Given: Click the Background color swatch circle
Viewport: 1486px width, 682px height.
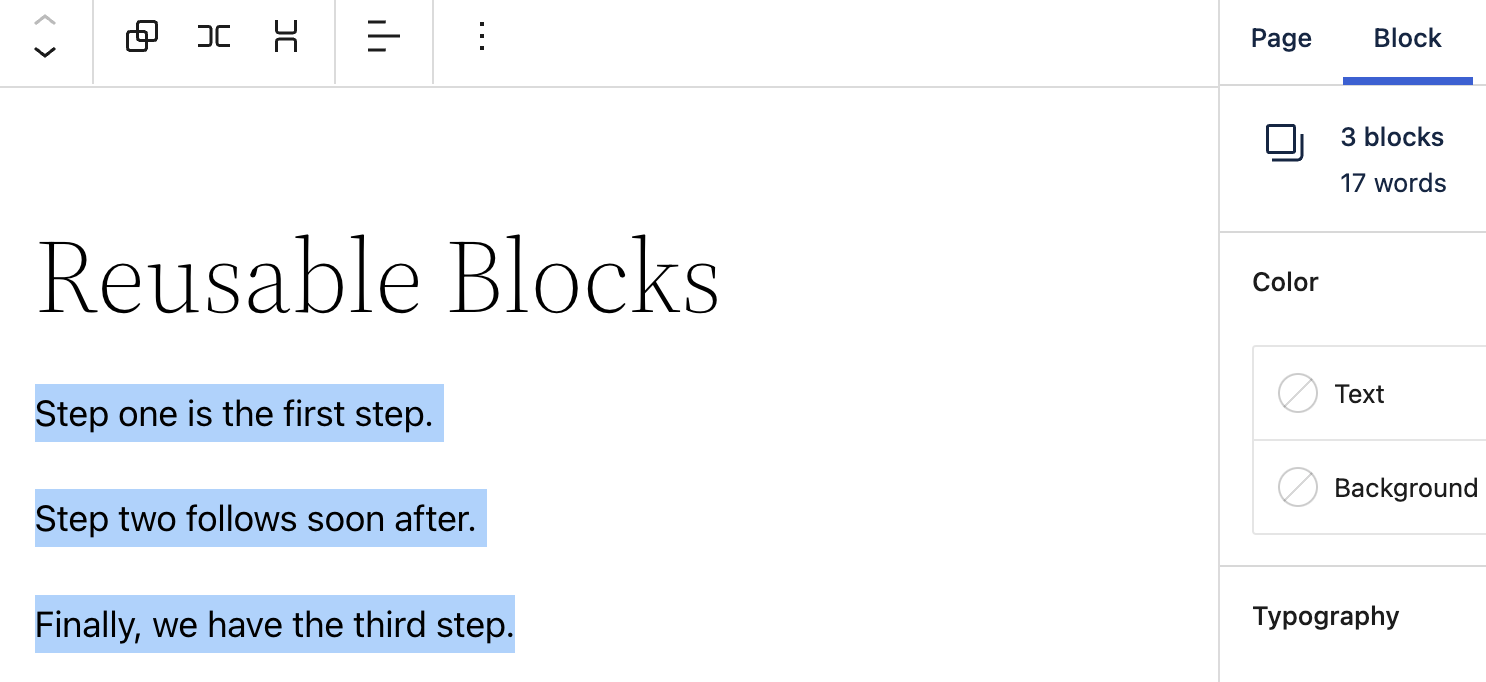Looking at the screenshot, I should pos(1298,488).
